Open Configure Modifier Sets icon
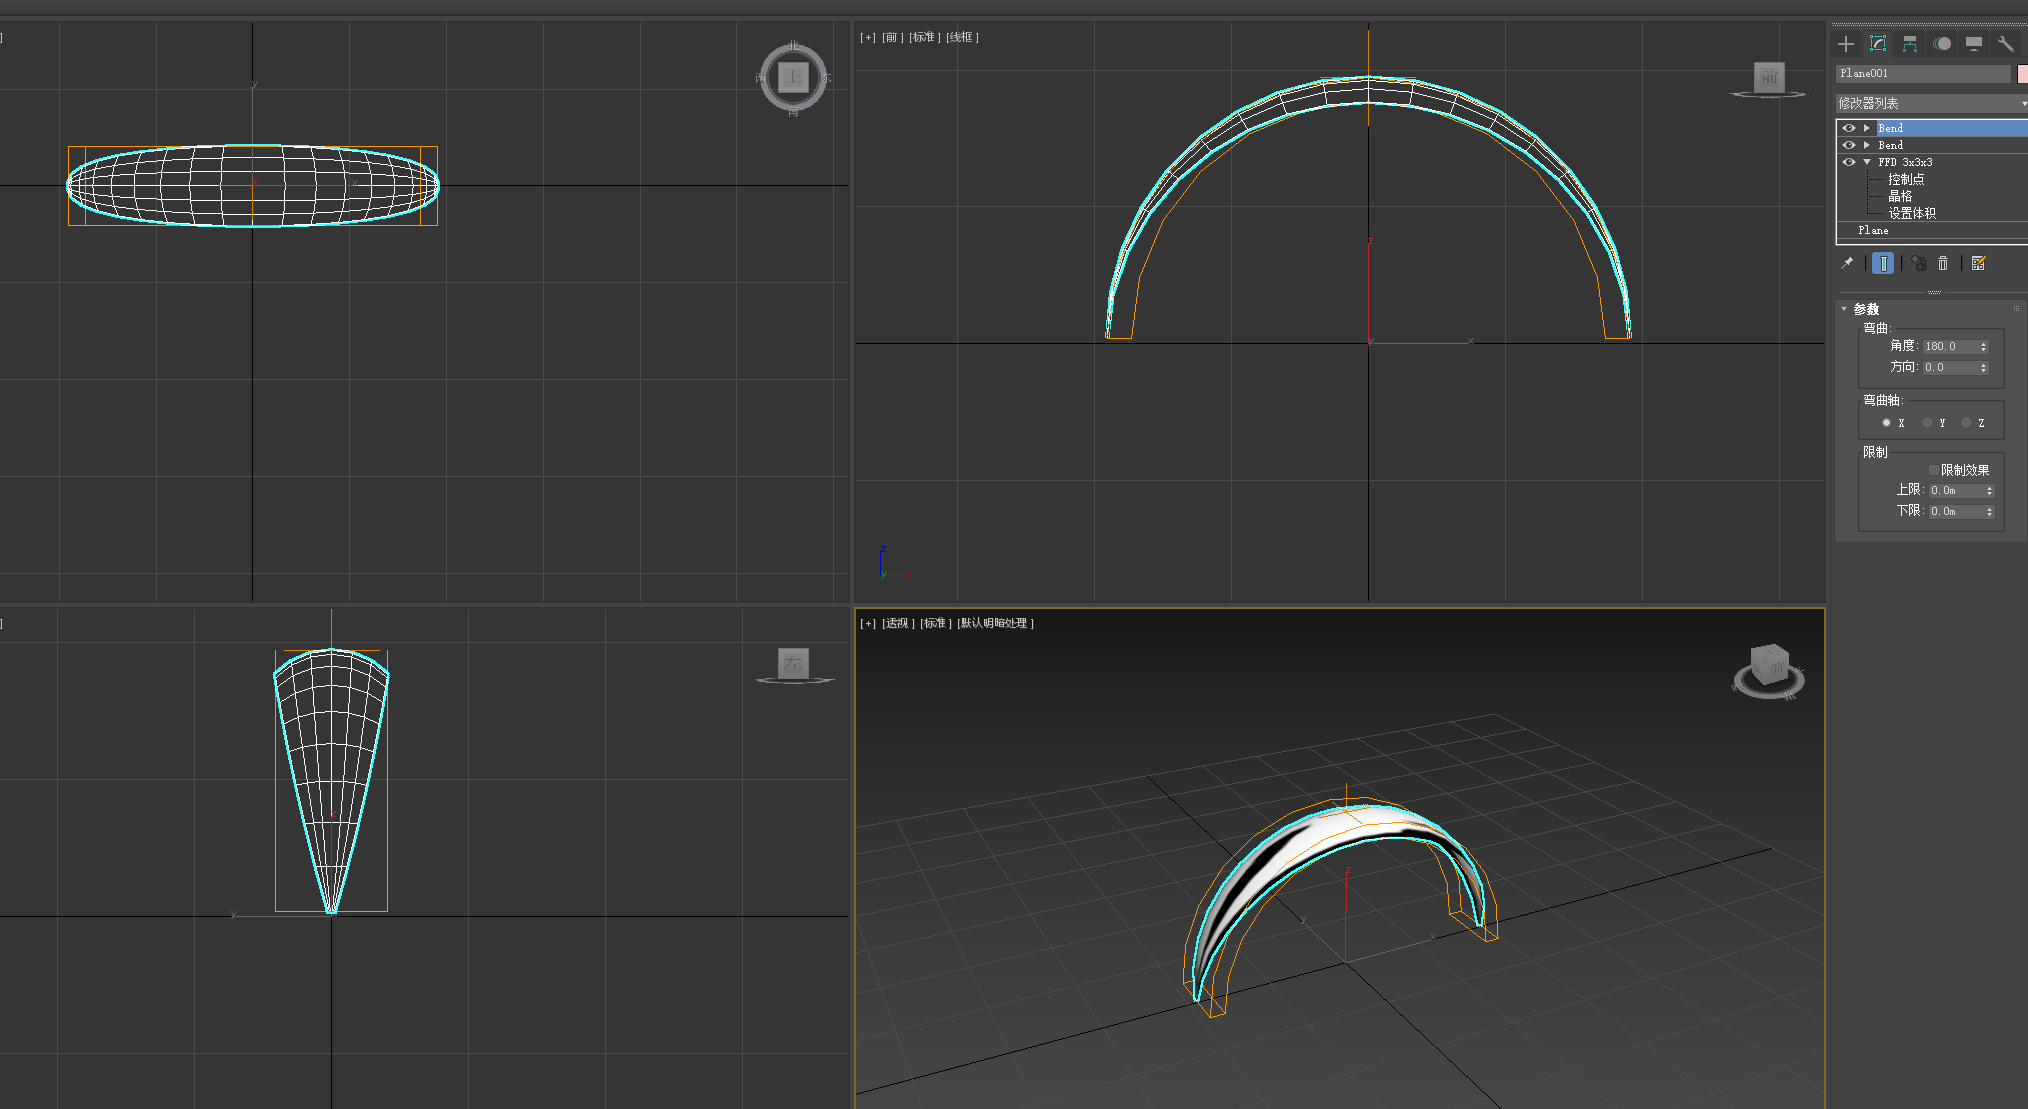 [x=1978, y=263]
